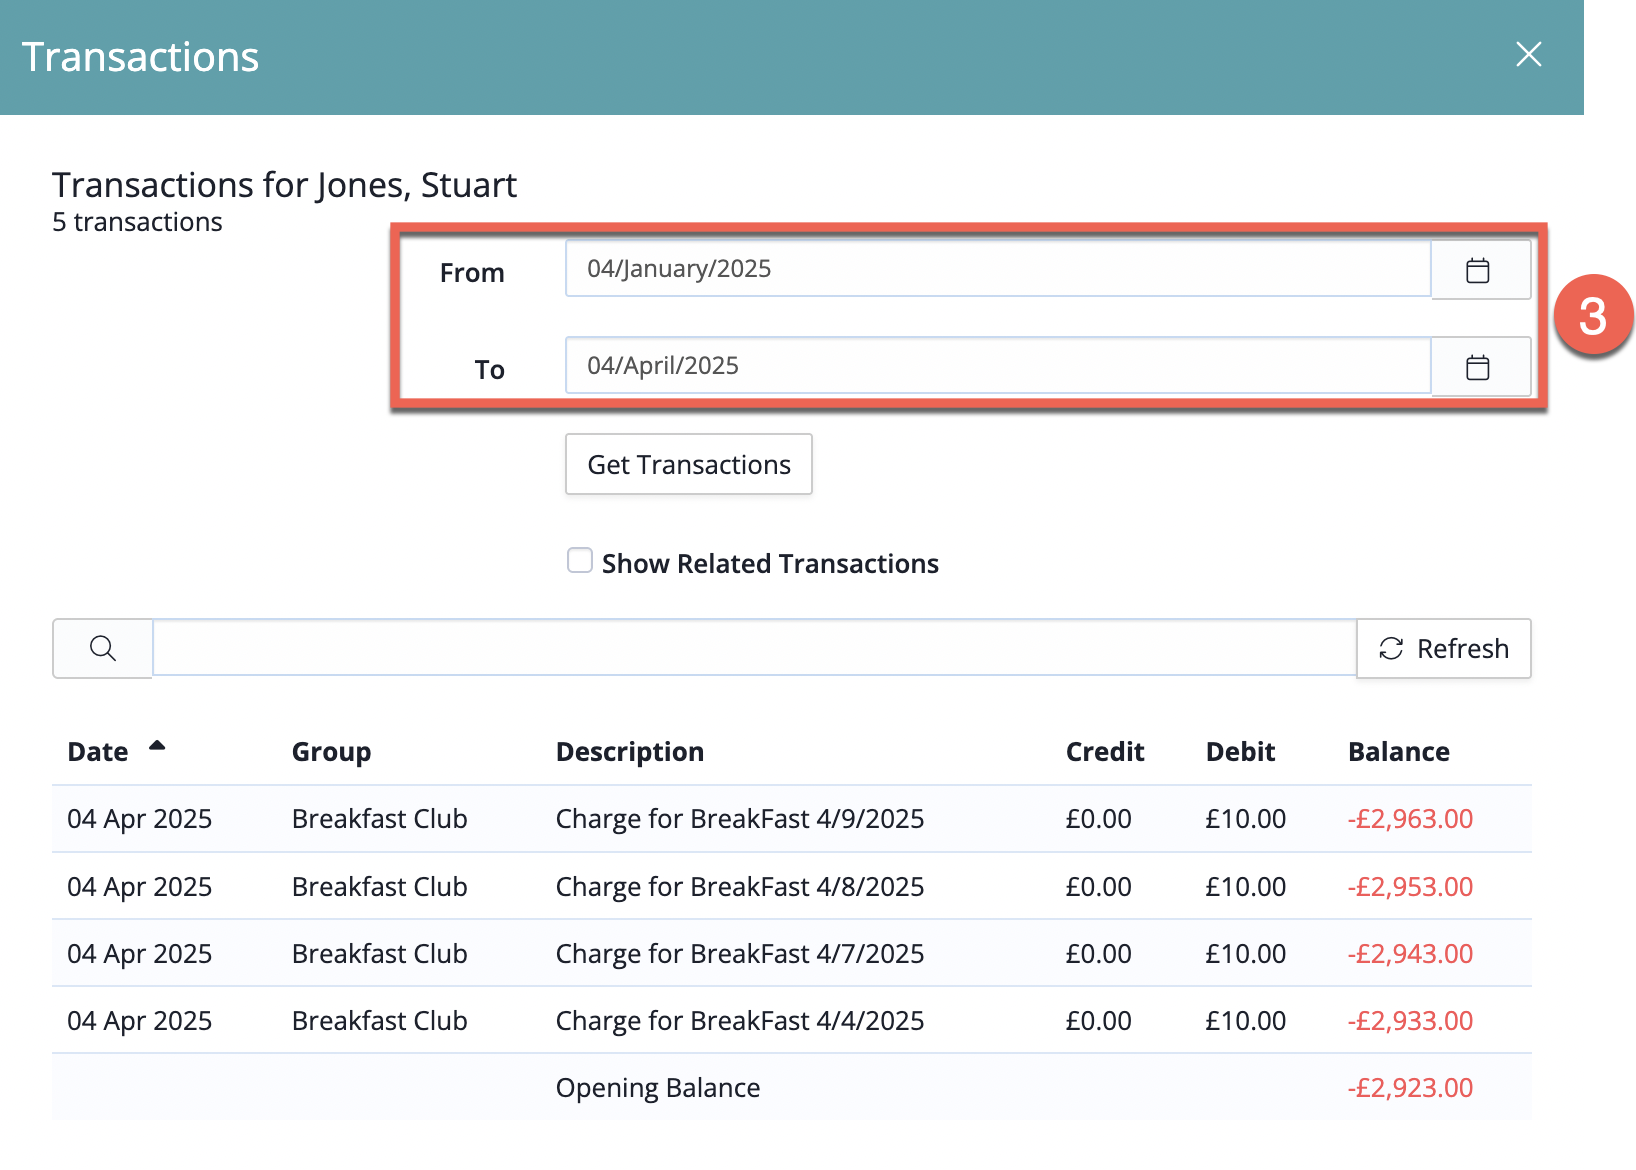Click the To date input field

(x=997, y=366)
